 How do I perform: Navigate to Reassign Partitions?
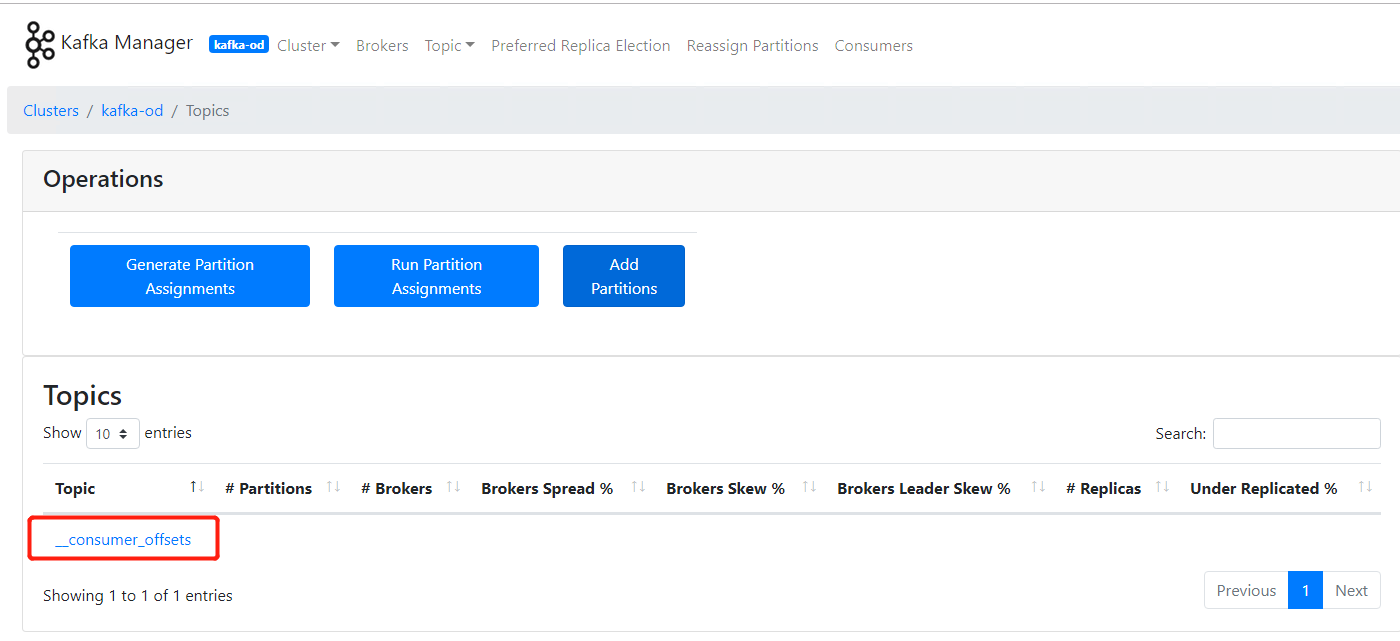point(752,46)
